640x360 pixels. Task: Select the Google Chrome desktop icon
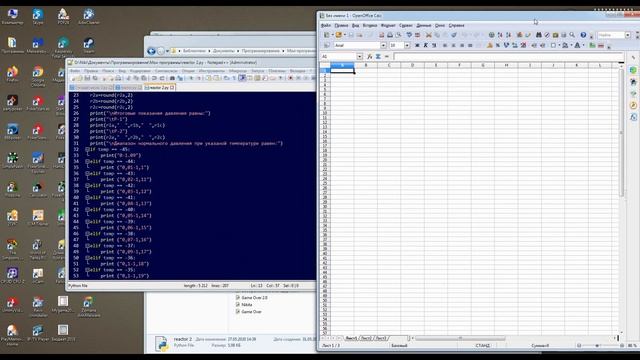[x=38, y=76]
